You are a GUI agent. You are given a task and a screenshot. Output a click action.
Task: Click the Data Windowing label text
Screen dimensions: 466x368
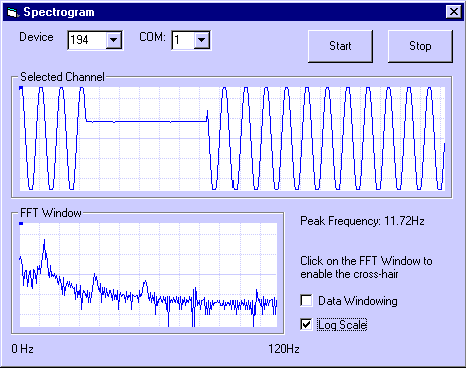(358, 301)
